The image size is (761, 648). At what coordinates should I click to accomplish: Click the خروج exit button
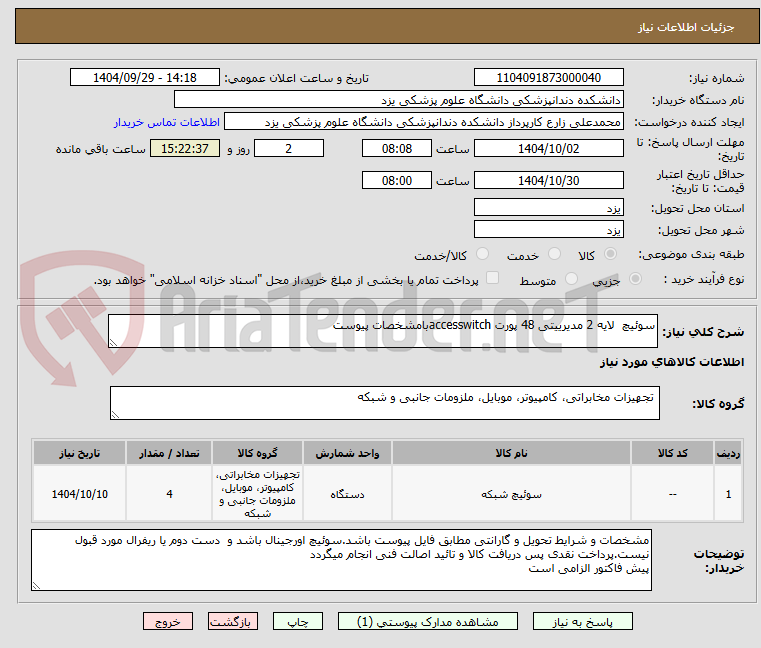167,621
